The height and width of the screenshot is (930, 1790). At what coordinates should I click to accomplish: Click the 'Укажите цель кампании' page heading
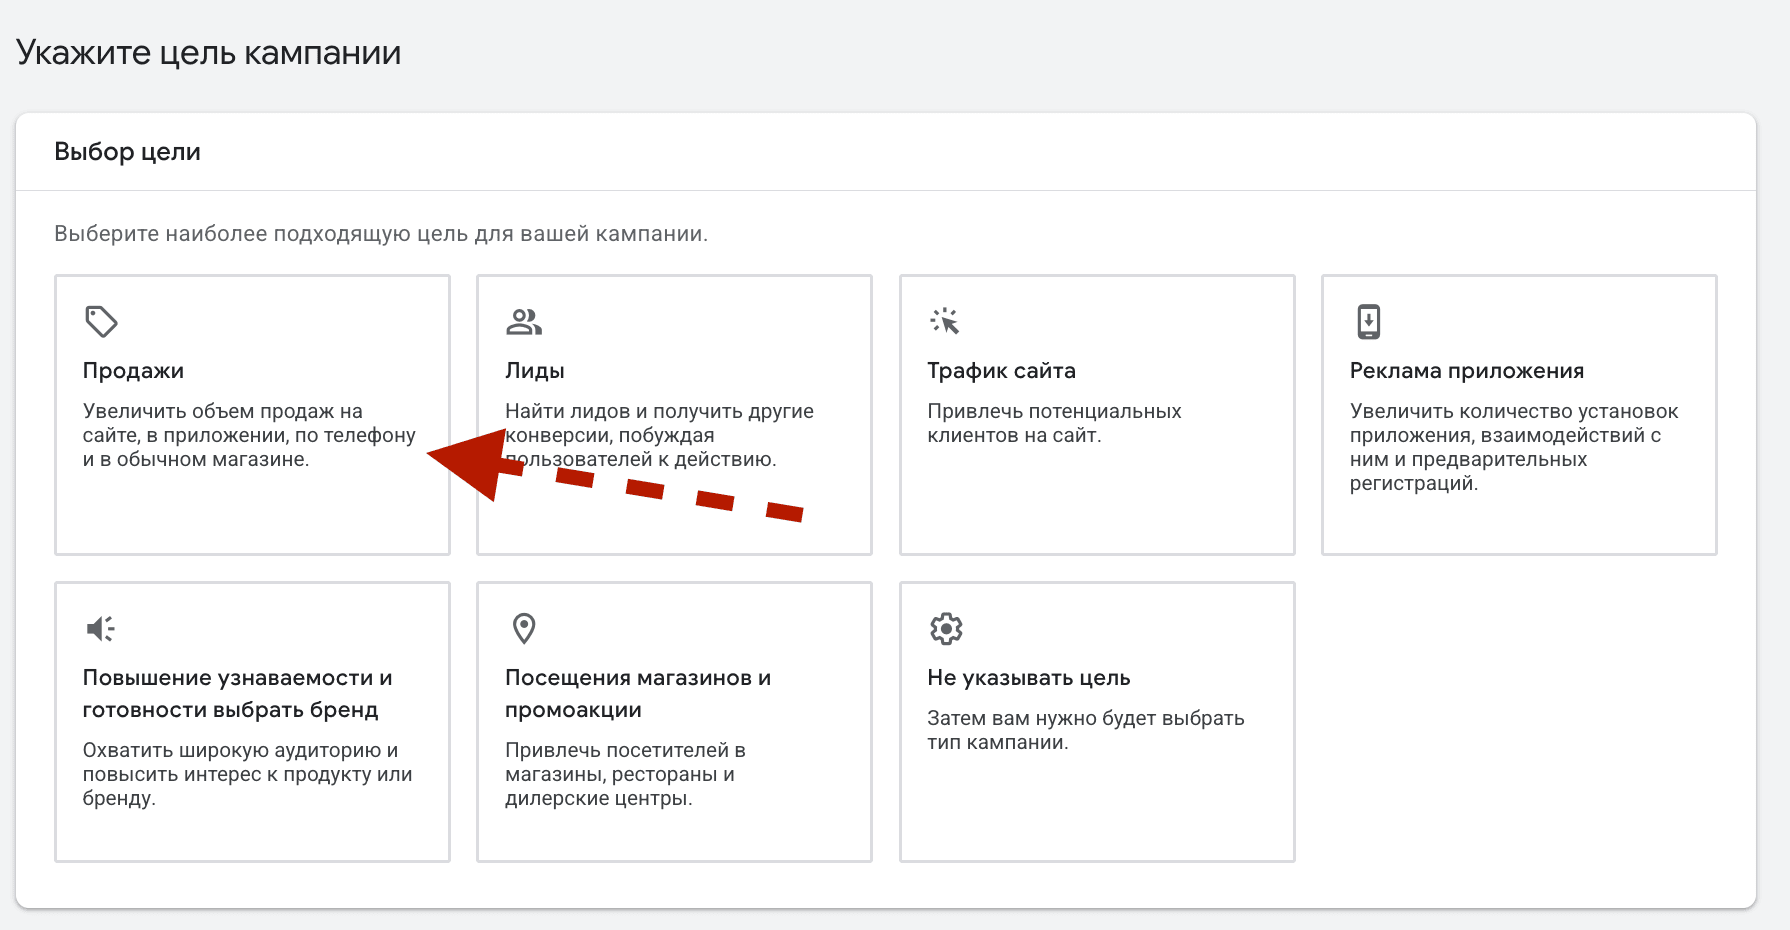point(208,52)
